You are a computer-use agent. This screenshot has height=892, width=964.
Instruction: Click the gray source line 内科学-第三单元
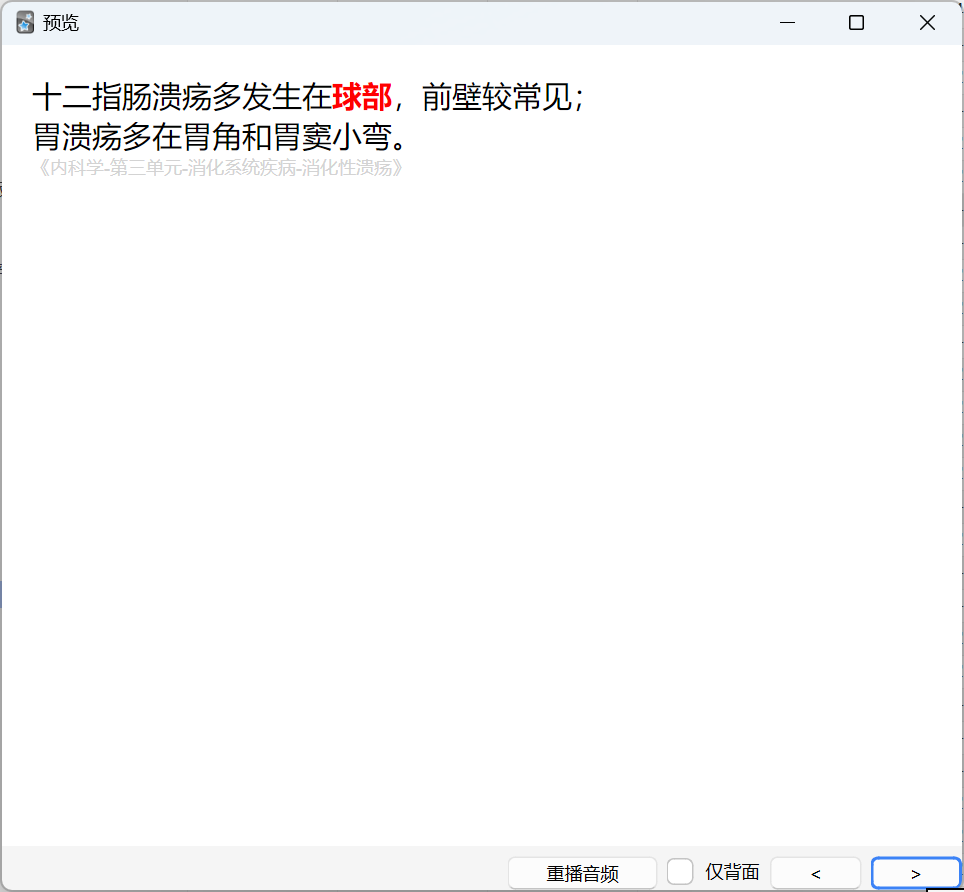219,167
